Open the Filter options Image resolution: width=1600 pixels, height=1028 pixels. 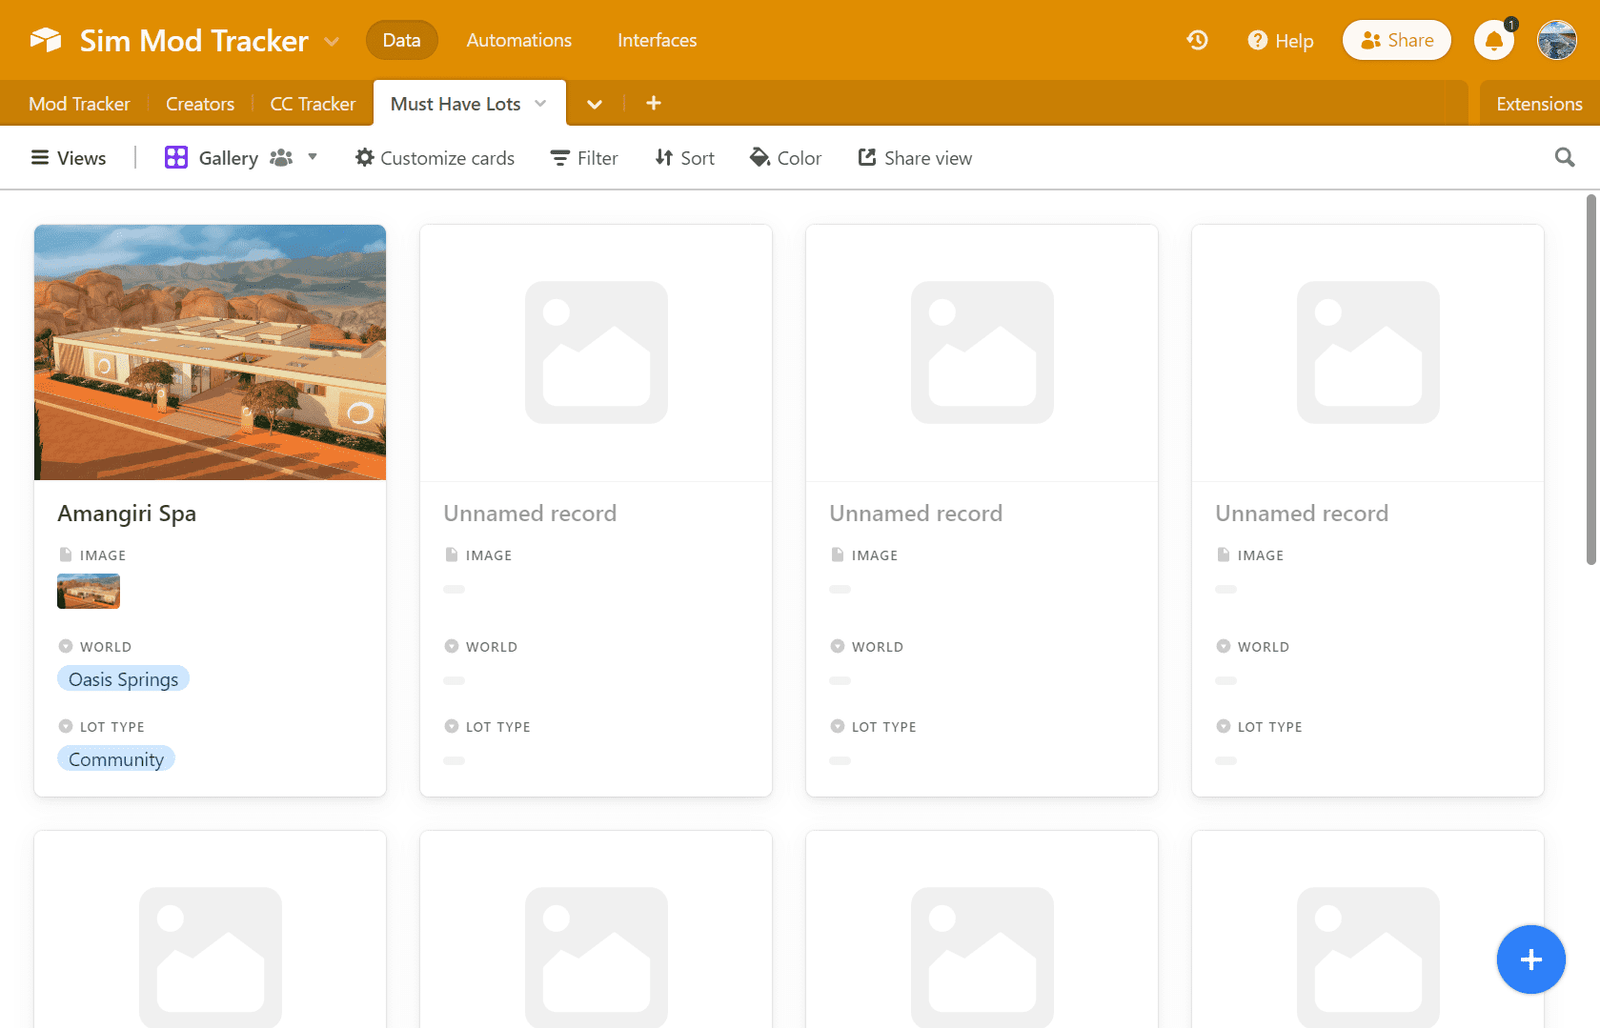click(x=584, y=158)
